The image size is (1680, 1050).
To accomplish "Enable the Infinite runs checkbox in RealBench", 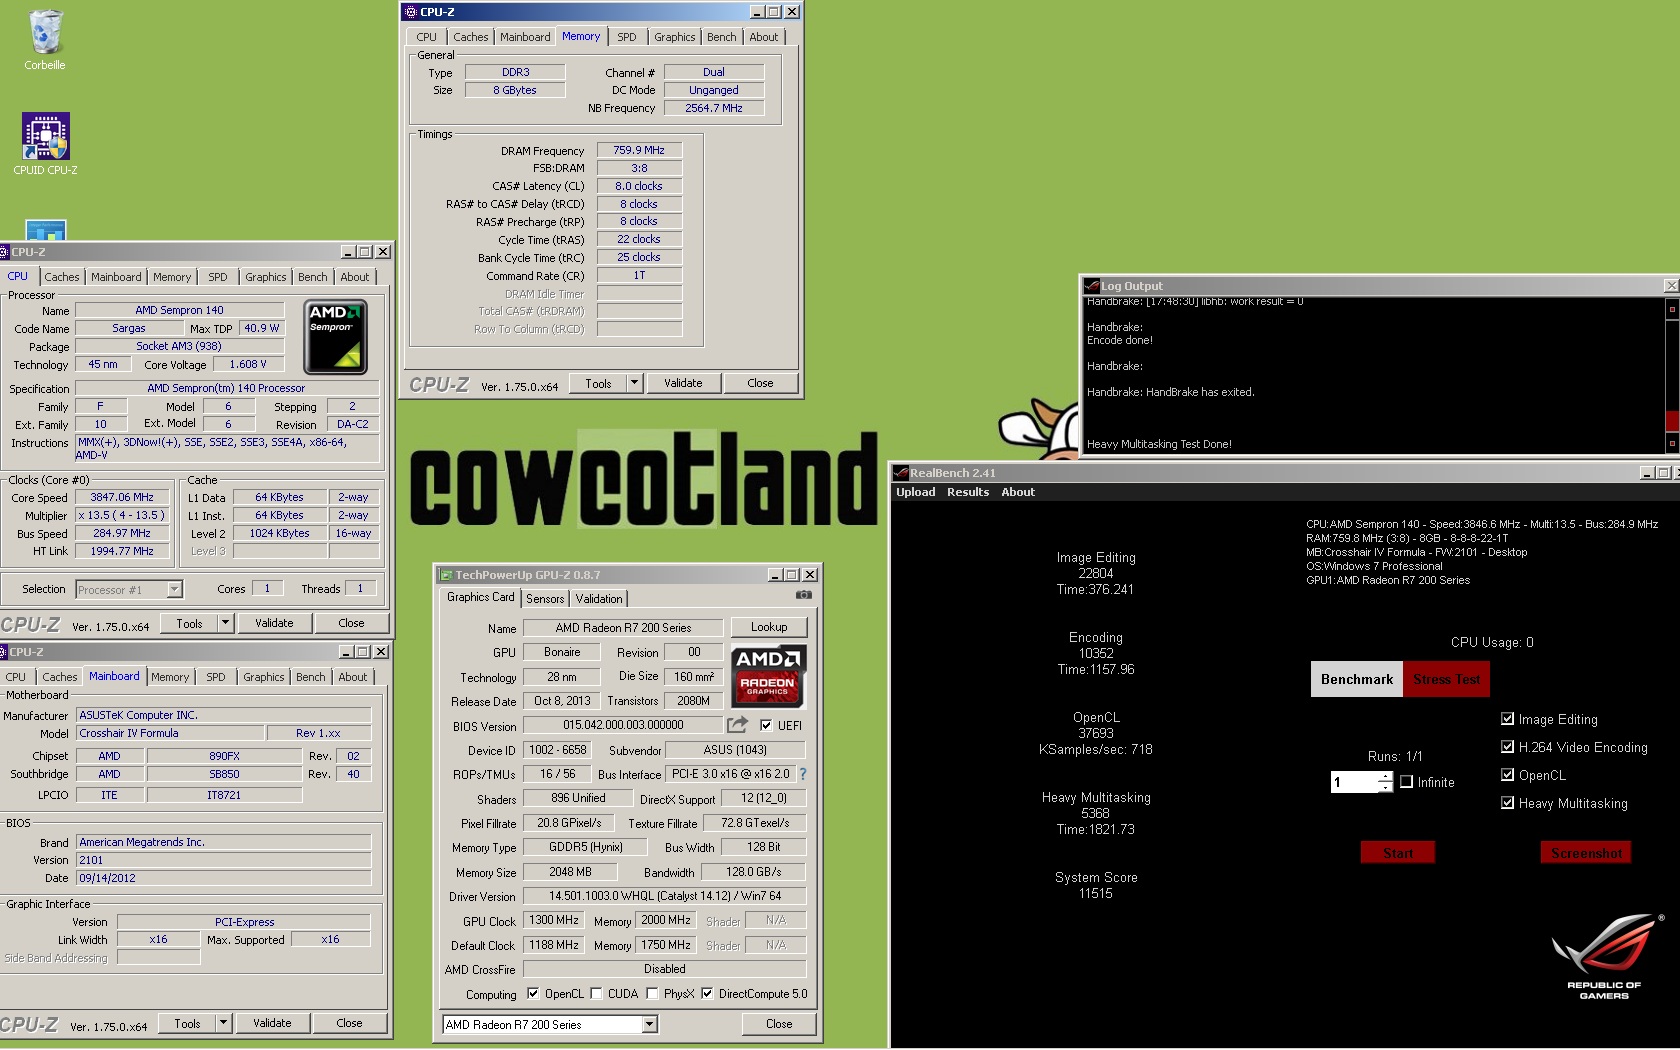I will pyautogui.click(x=1407, y=782).
